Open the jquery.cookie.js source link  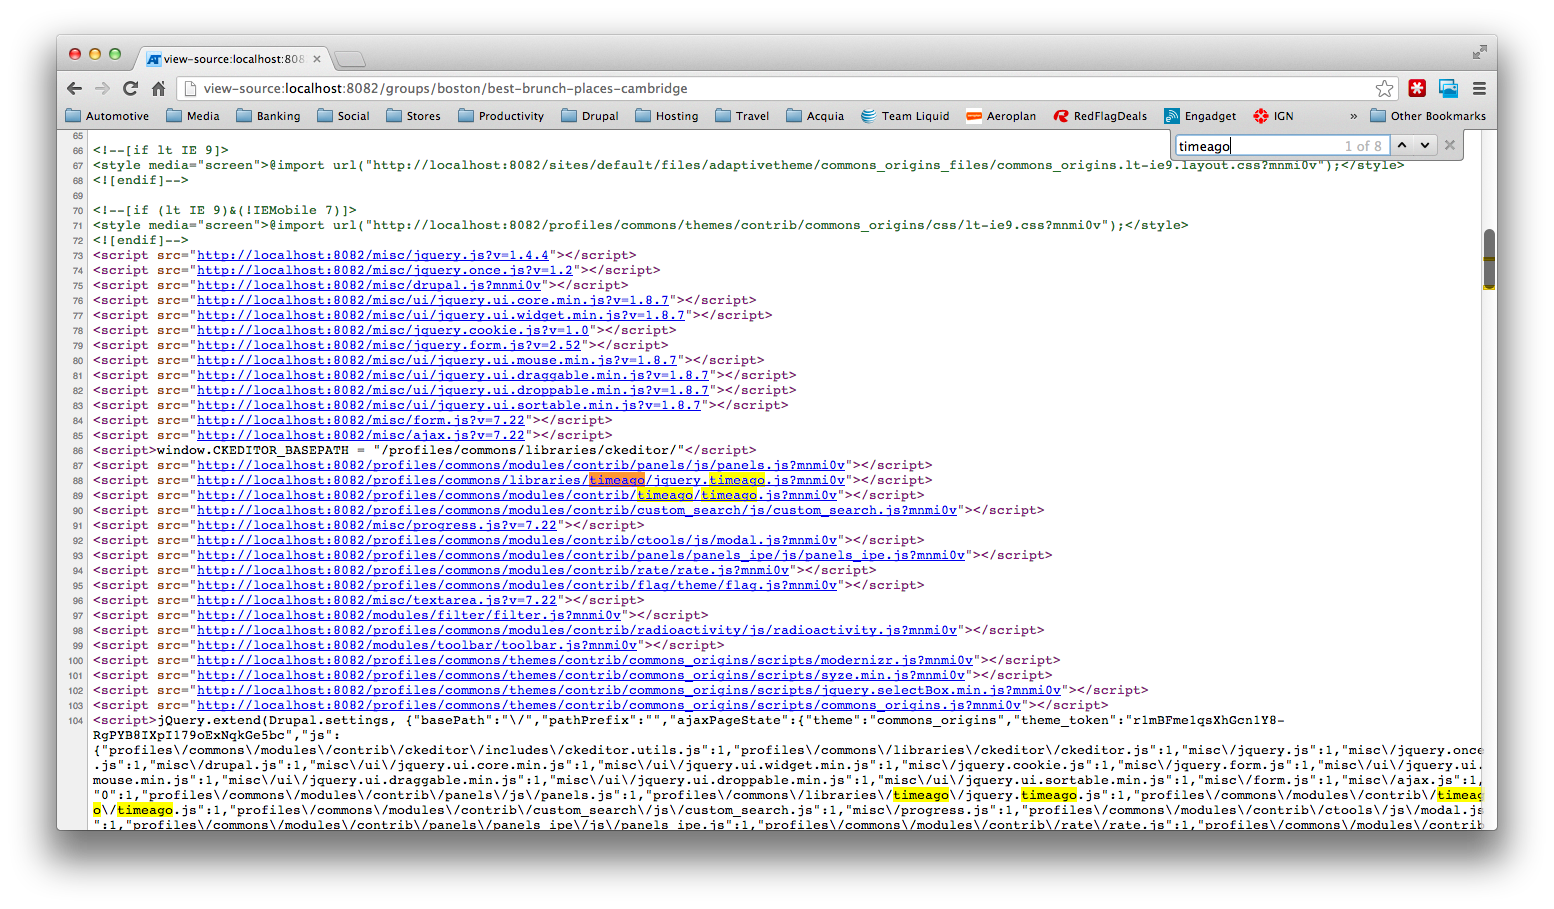[x=393, y=330]
